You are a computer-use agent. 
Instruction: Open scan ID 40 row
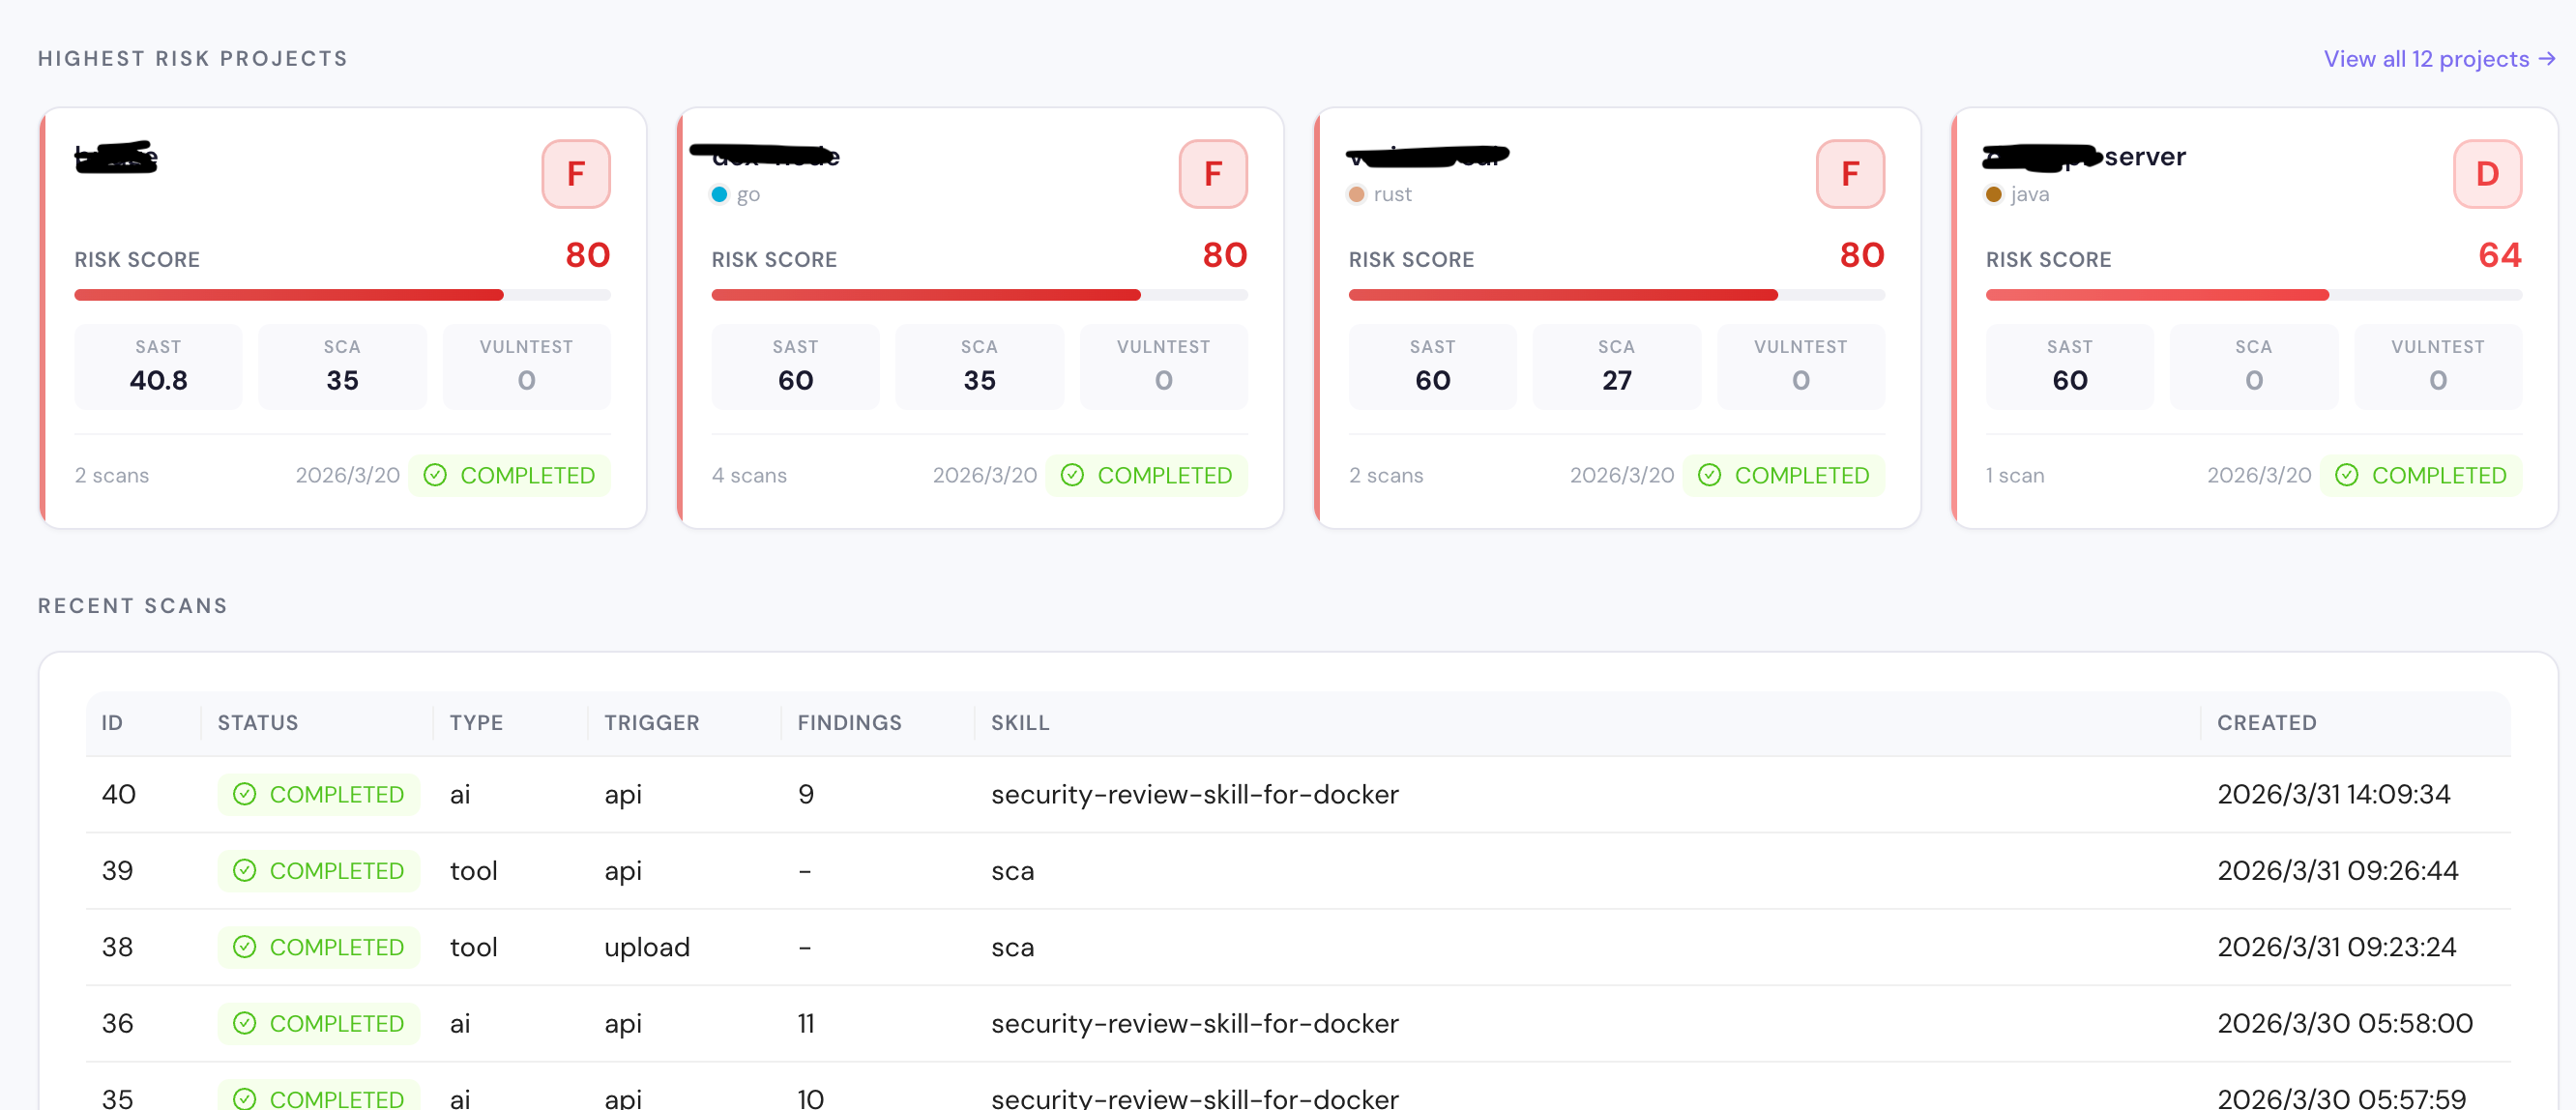(x=1298, y=794)
